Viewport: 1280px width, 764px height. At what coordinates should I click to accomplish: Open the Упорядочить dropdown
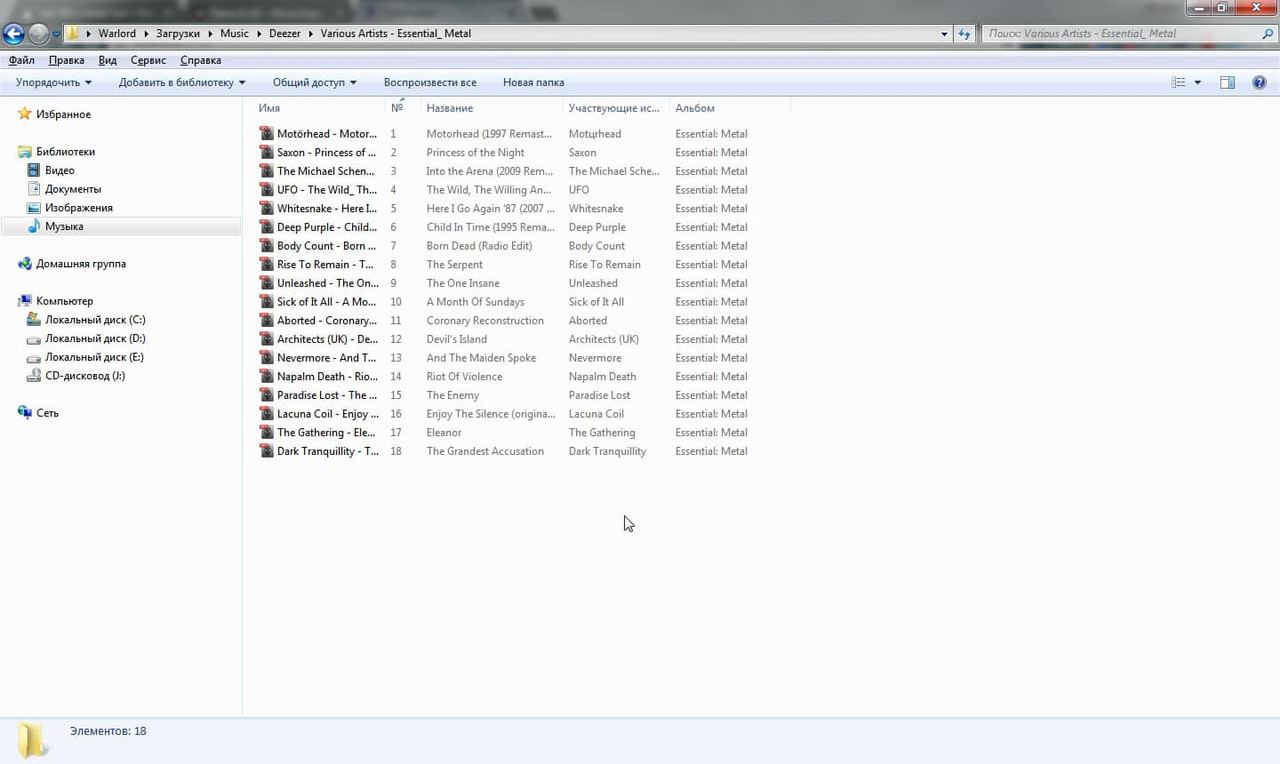pos(54,83)
